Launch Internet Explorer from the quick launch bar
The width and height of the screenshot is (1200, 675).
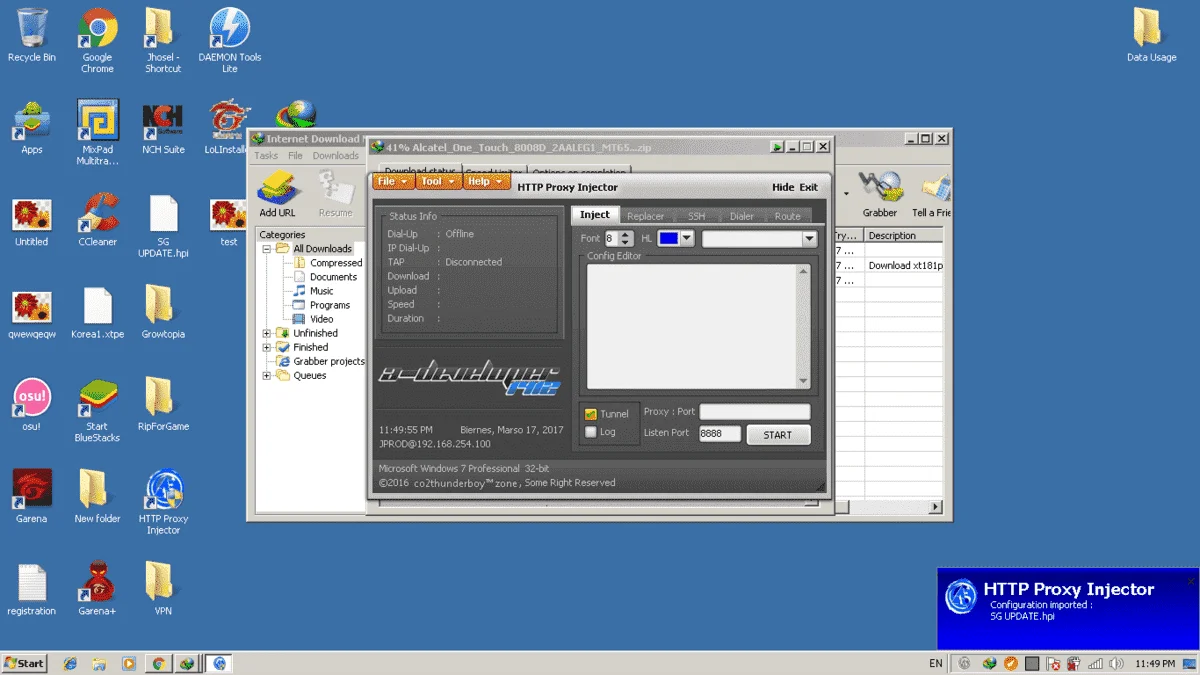pyautogui.click(x=70, y=663)
